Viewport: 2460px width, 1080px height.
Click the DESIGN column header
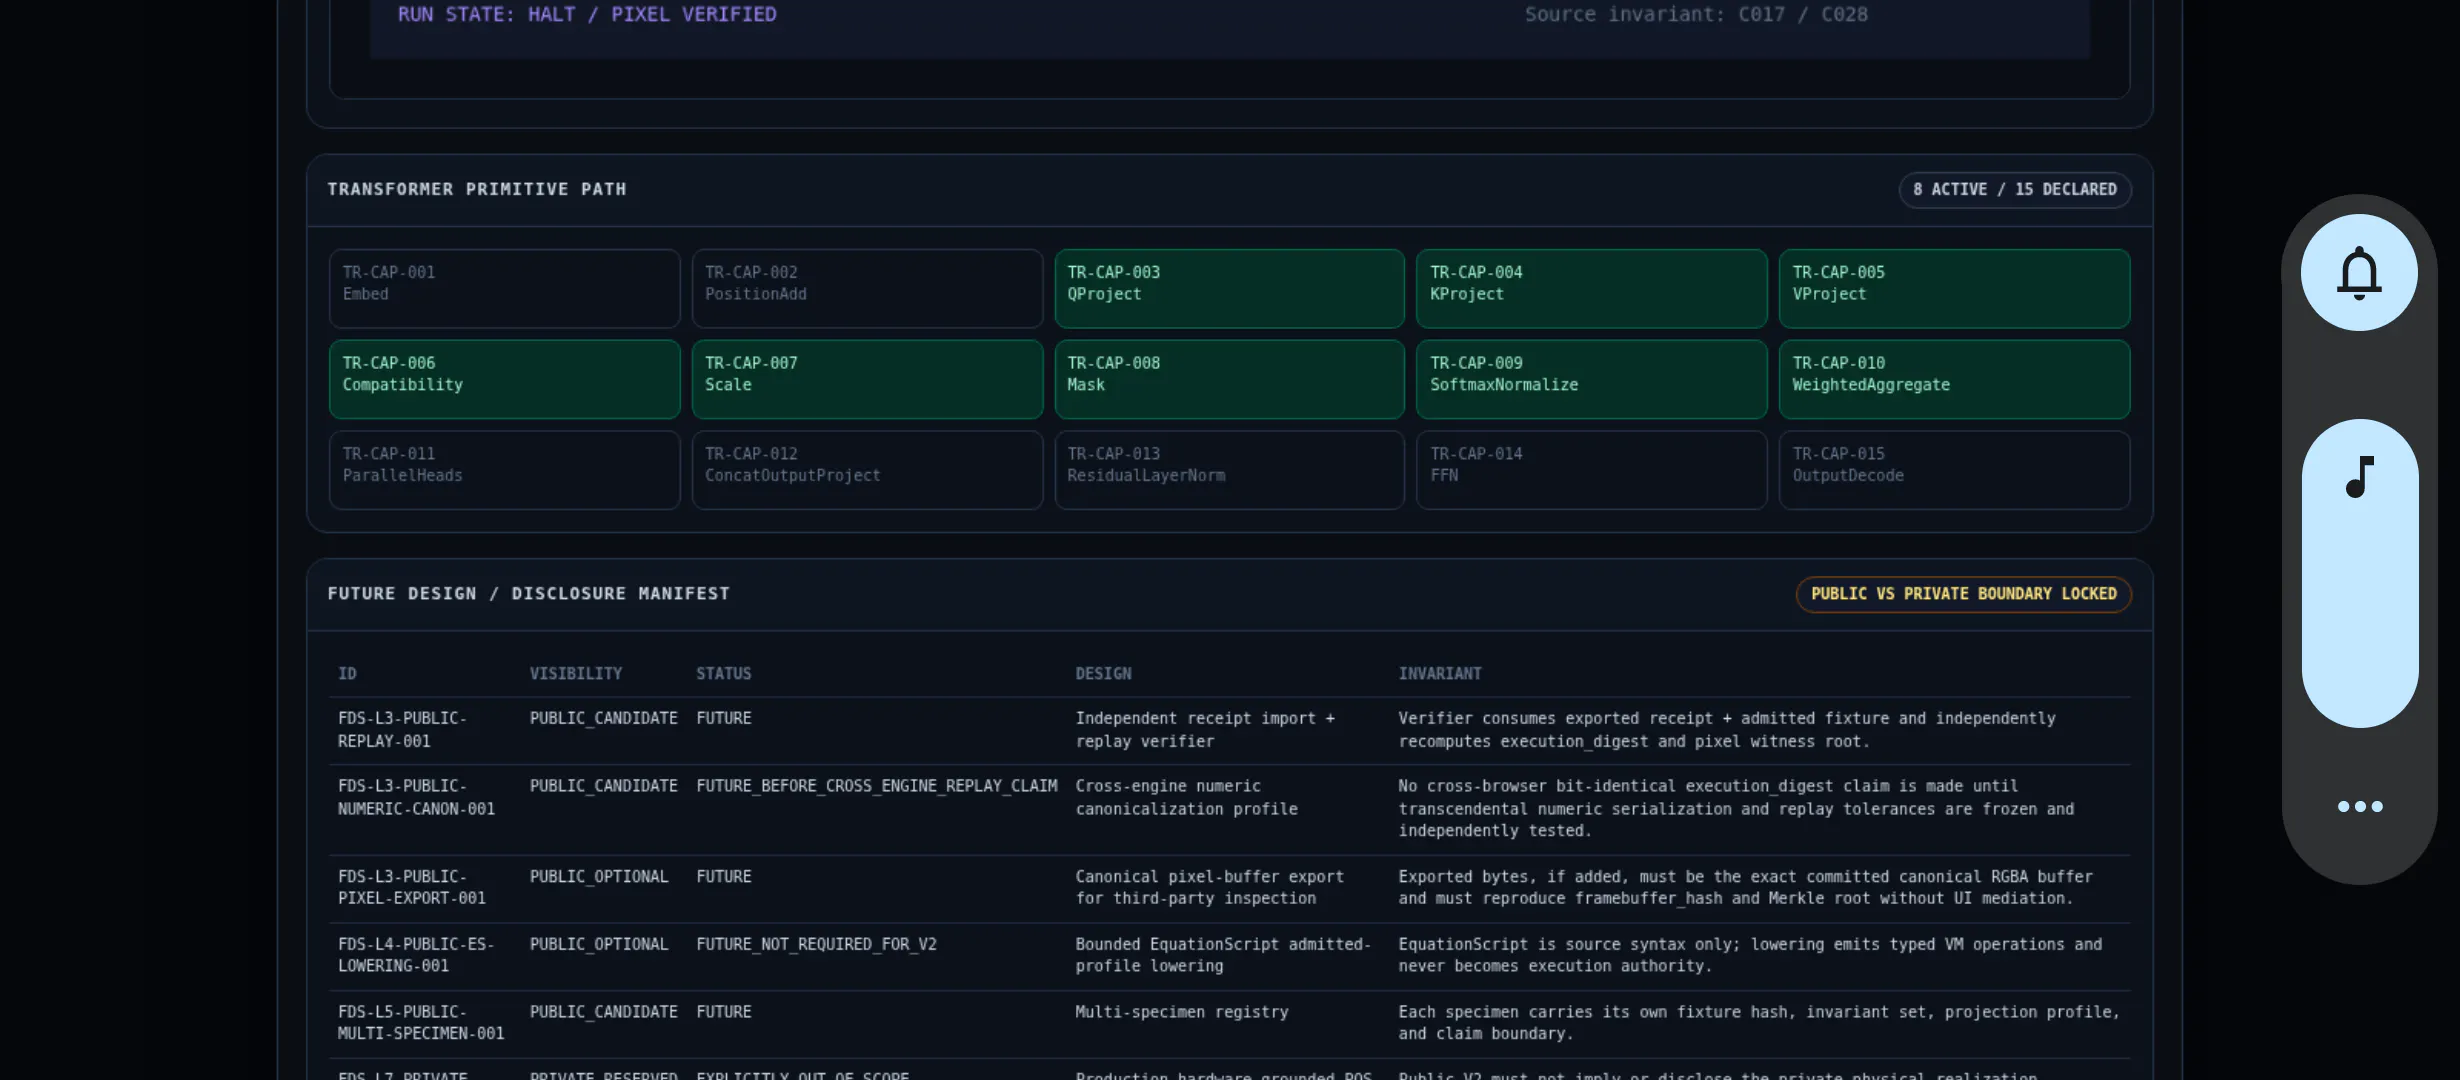(x=1104, y=674)
